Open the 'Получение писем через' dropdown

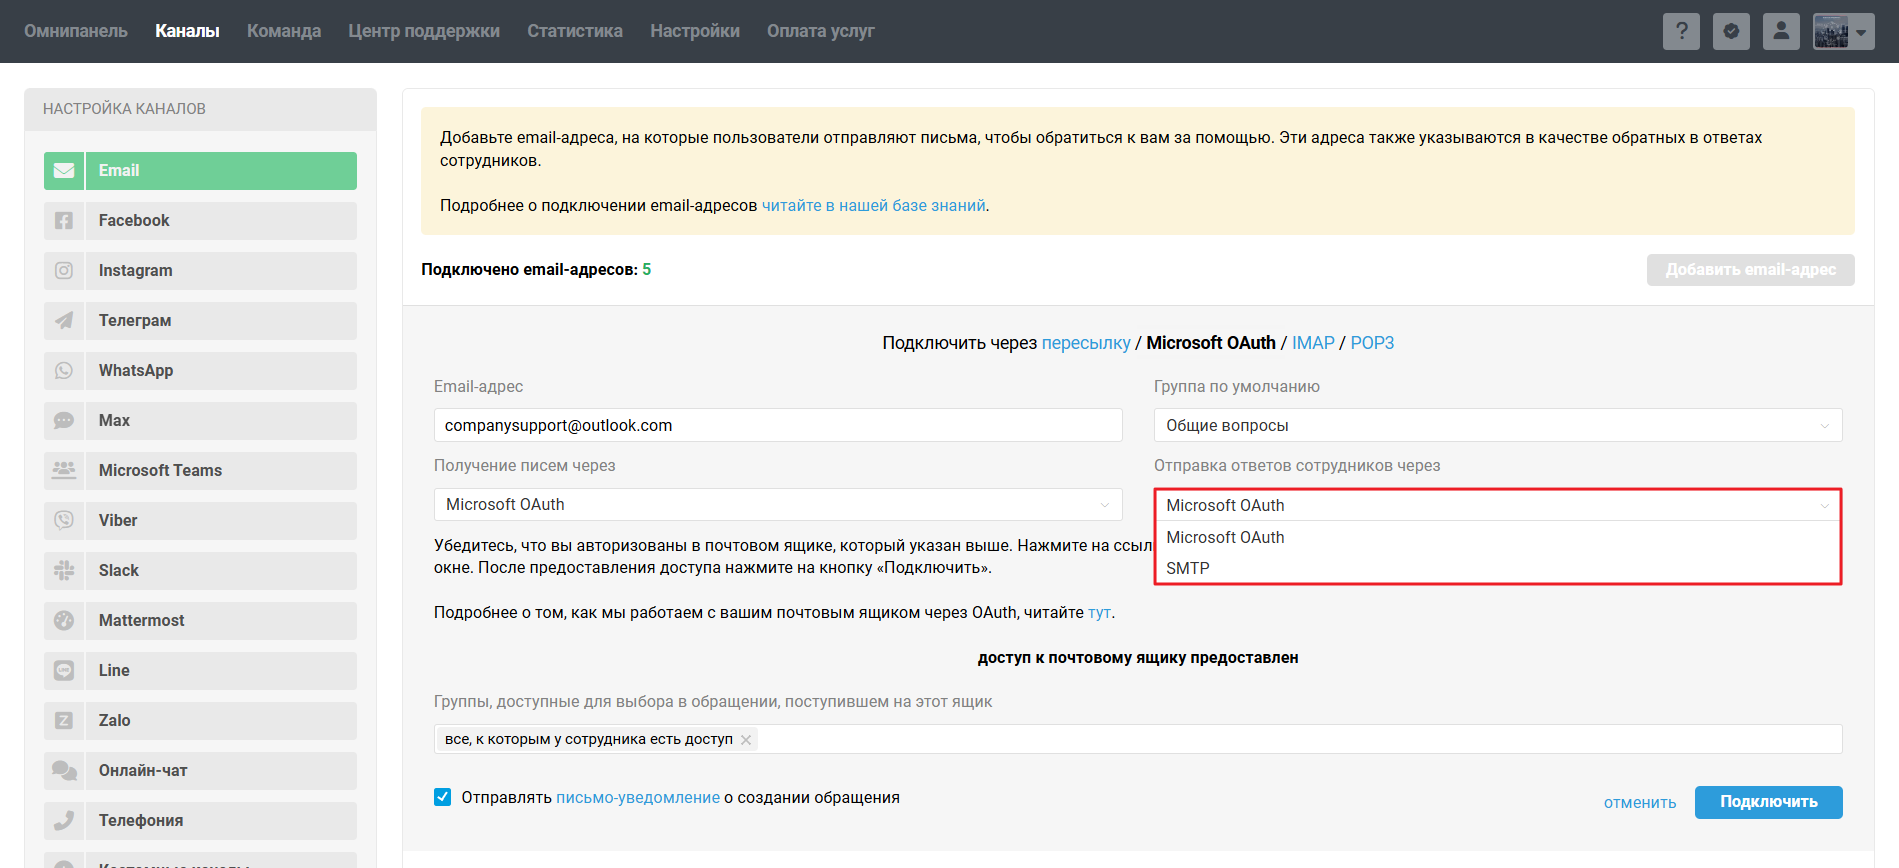(777, 505)
